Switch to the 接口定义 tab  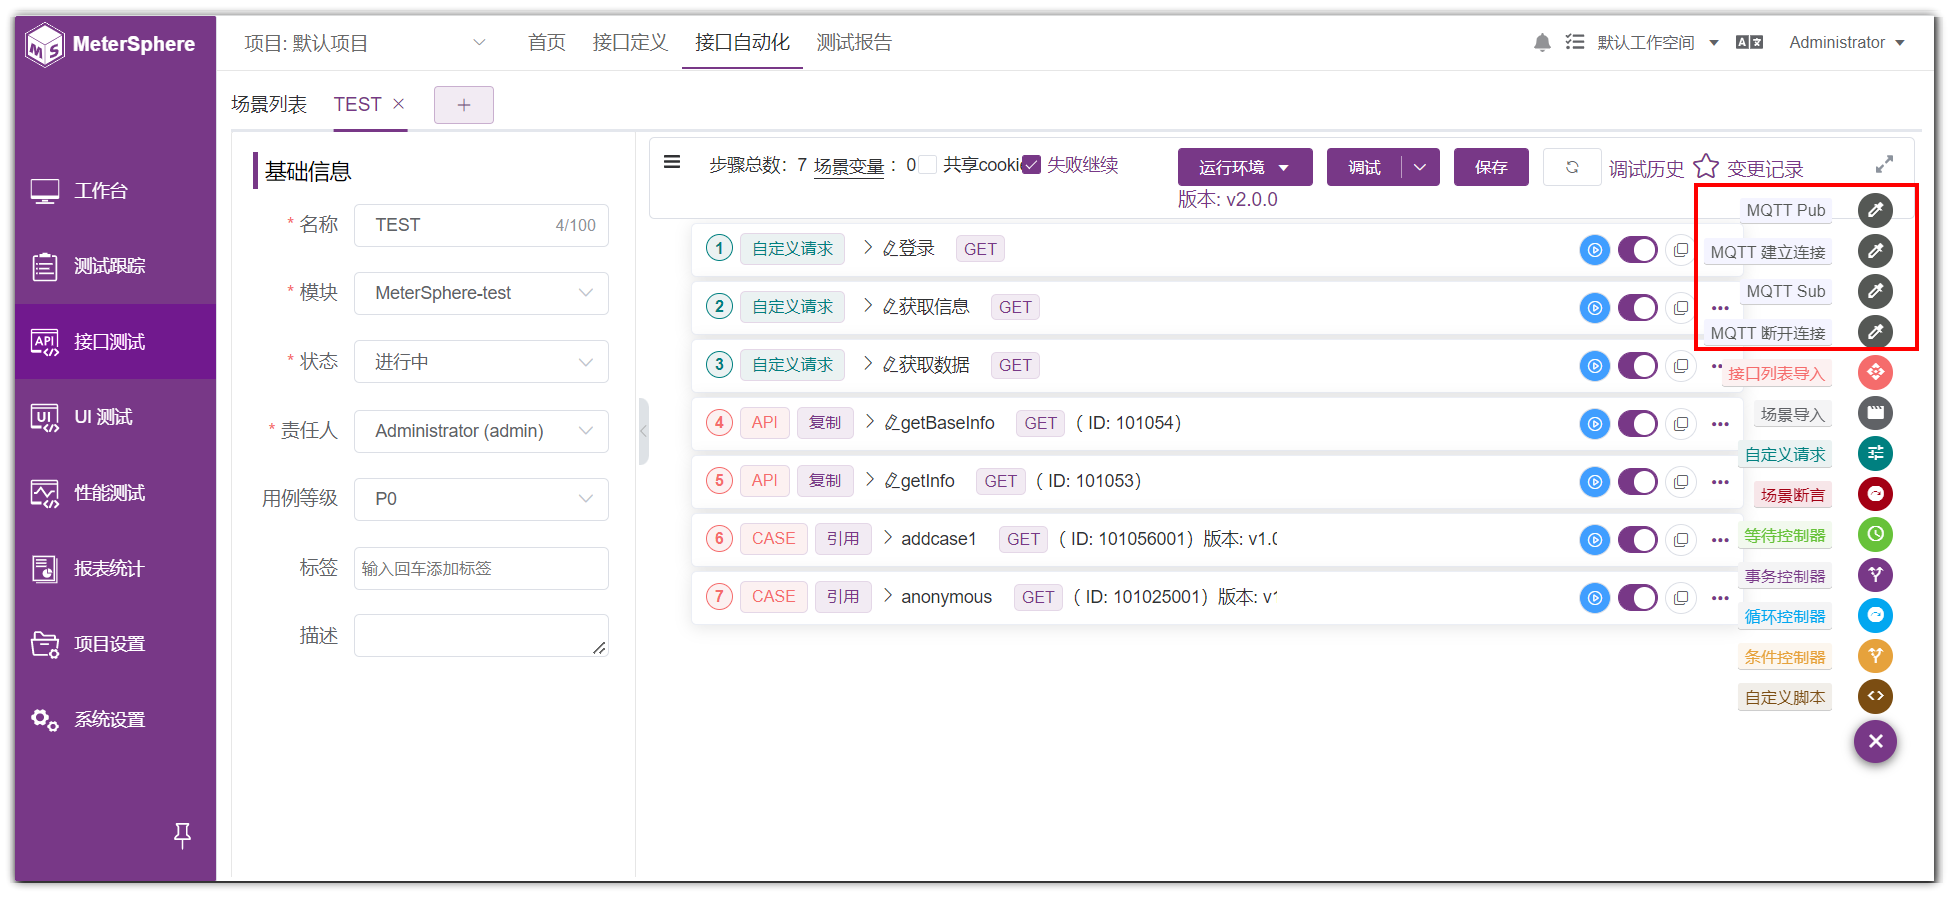(x=629, y=42)
